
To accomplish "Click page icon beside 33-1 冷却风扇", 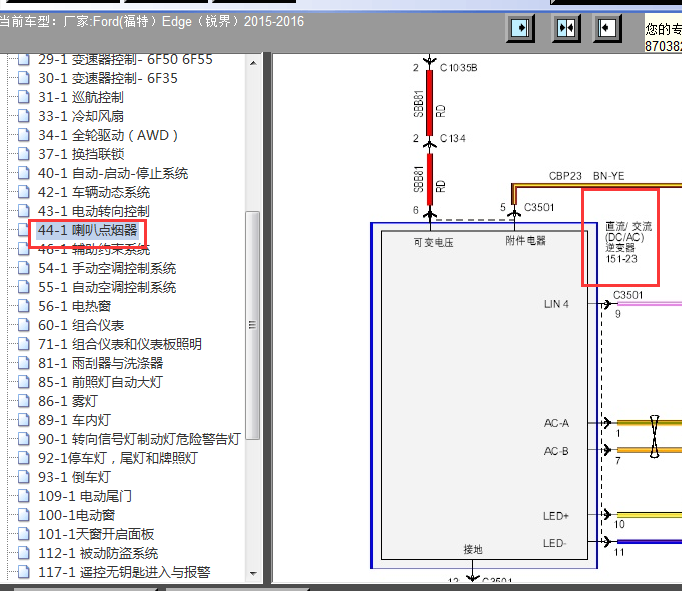I will (x=23, y=116).
